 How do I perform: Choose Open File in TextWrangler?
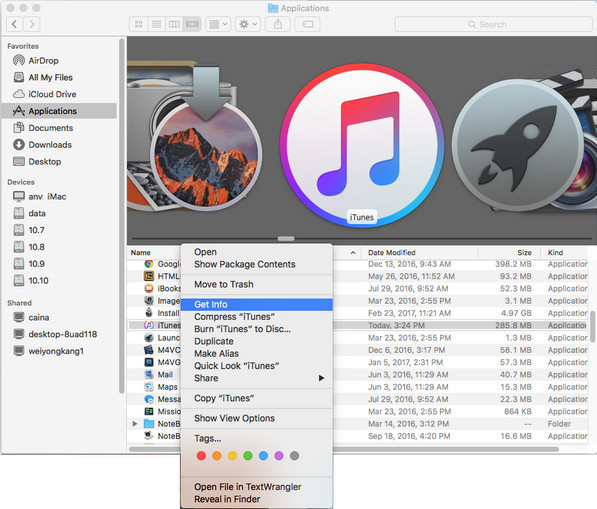point(257,487)
